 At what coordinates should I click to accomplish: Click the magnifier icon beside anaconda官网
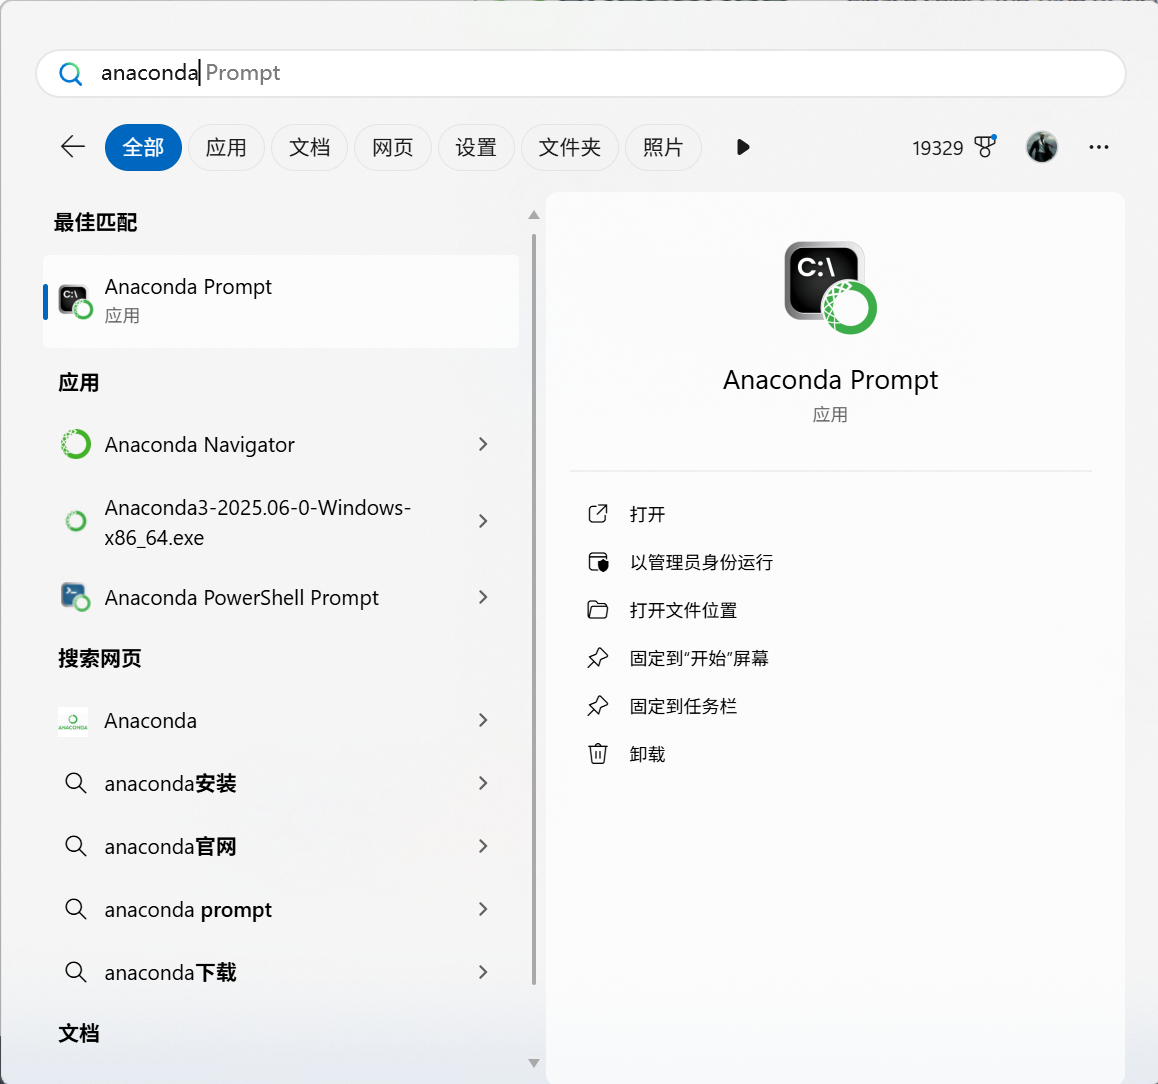76,845
